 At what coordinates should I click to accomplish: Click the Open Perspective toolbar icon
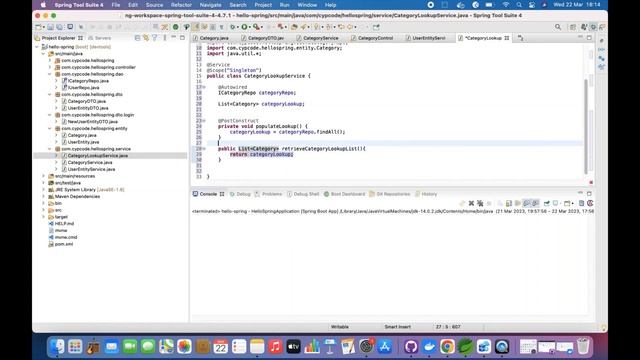573,27
